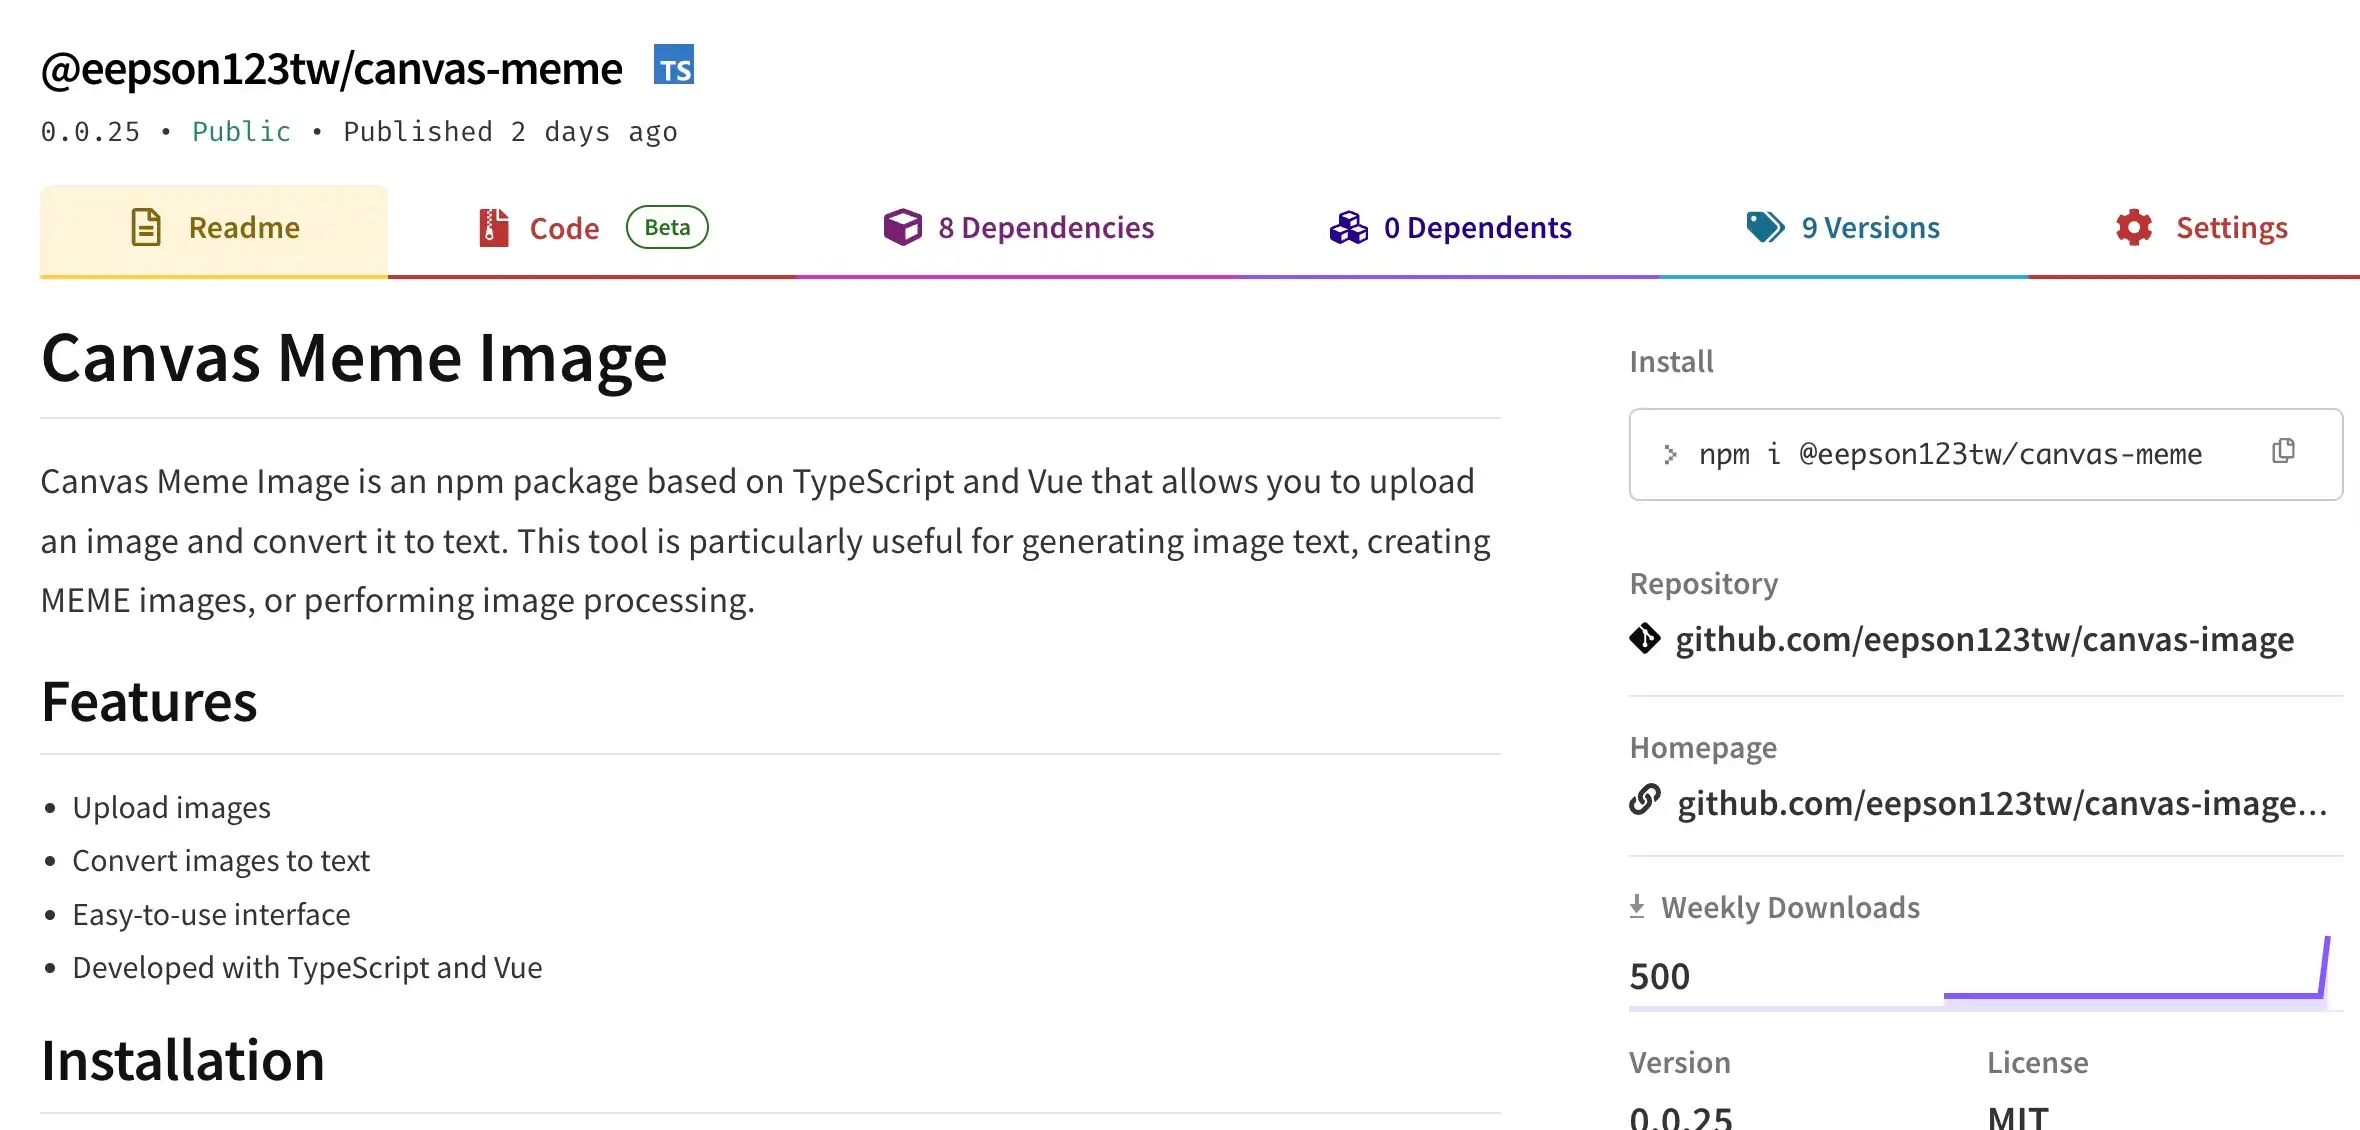This screenshot has width=2360, height=1130.
Task: Click the Version label in sidebar
Action: (x=1679, y=1062)
